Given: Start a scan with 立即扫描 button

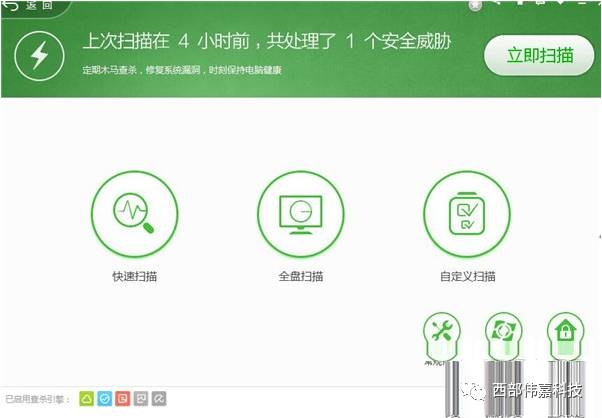Looking at the screenshot, I should click(x=539, y=56).
